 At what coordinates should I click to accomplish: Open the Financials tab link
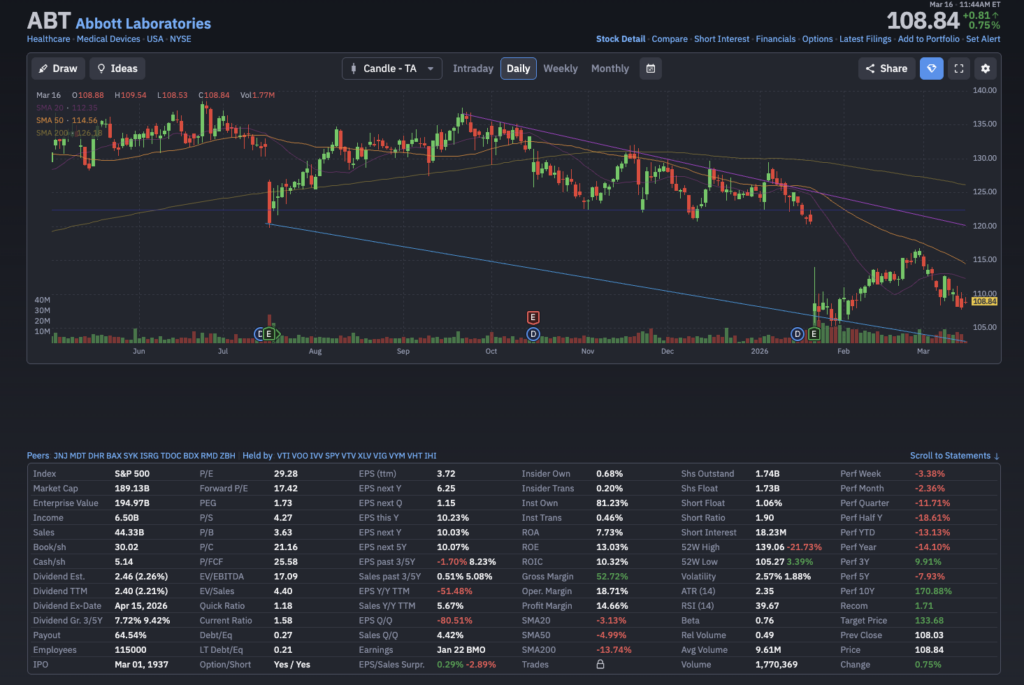(x=775, y=39)
